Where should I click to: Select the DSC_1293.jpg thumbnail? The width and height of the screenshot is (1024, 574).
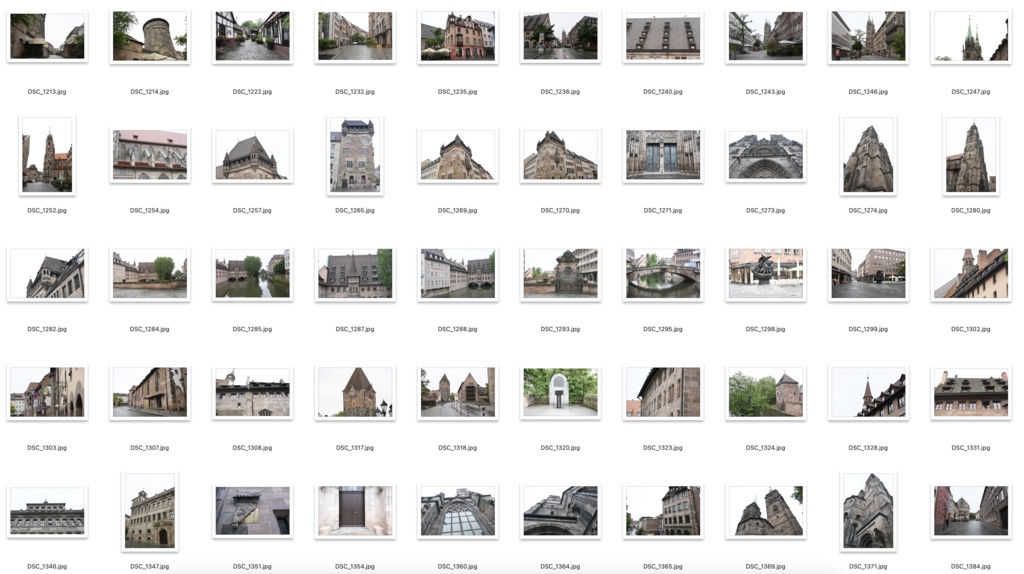560,274
